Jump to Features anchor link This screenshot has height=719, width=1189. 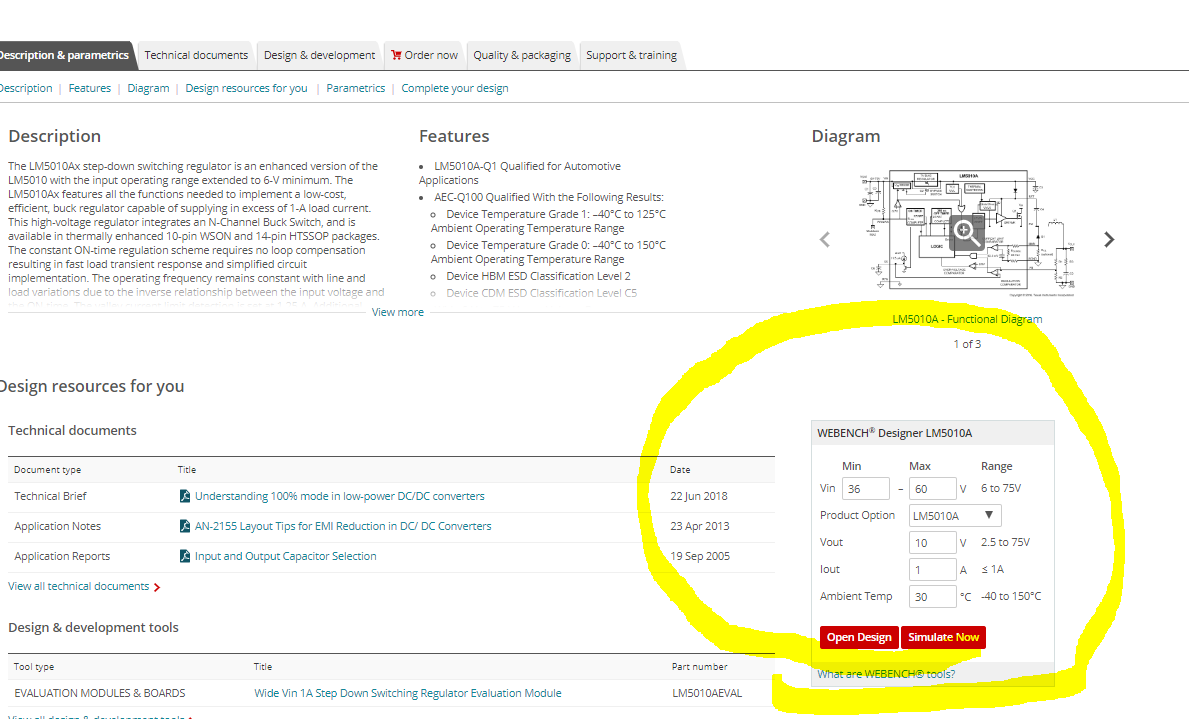point(89,88)
